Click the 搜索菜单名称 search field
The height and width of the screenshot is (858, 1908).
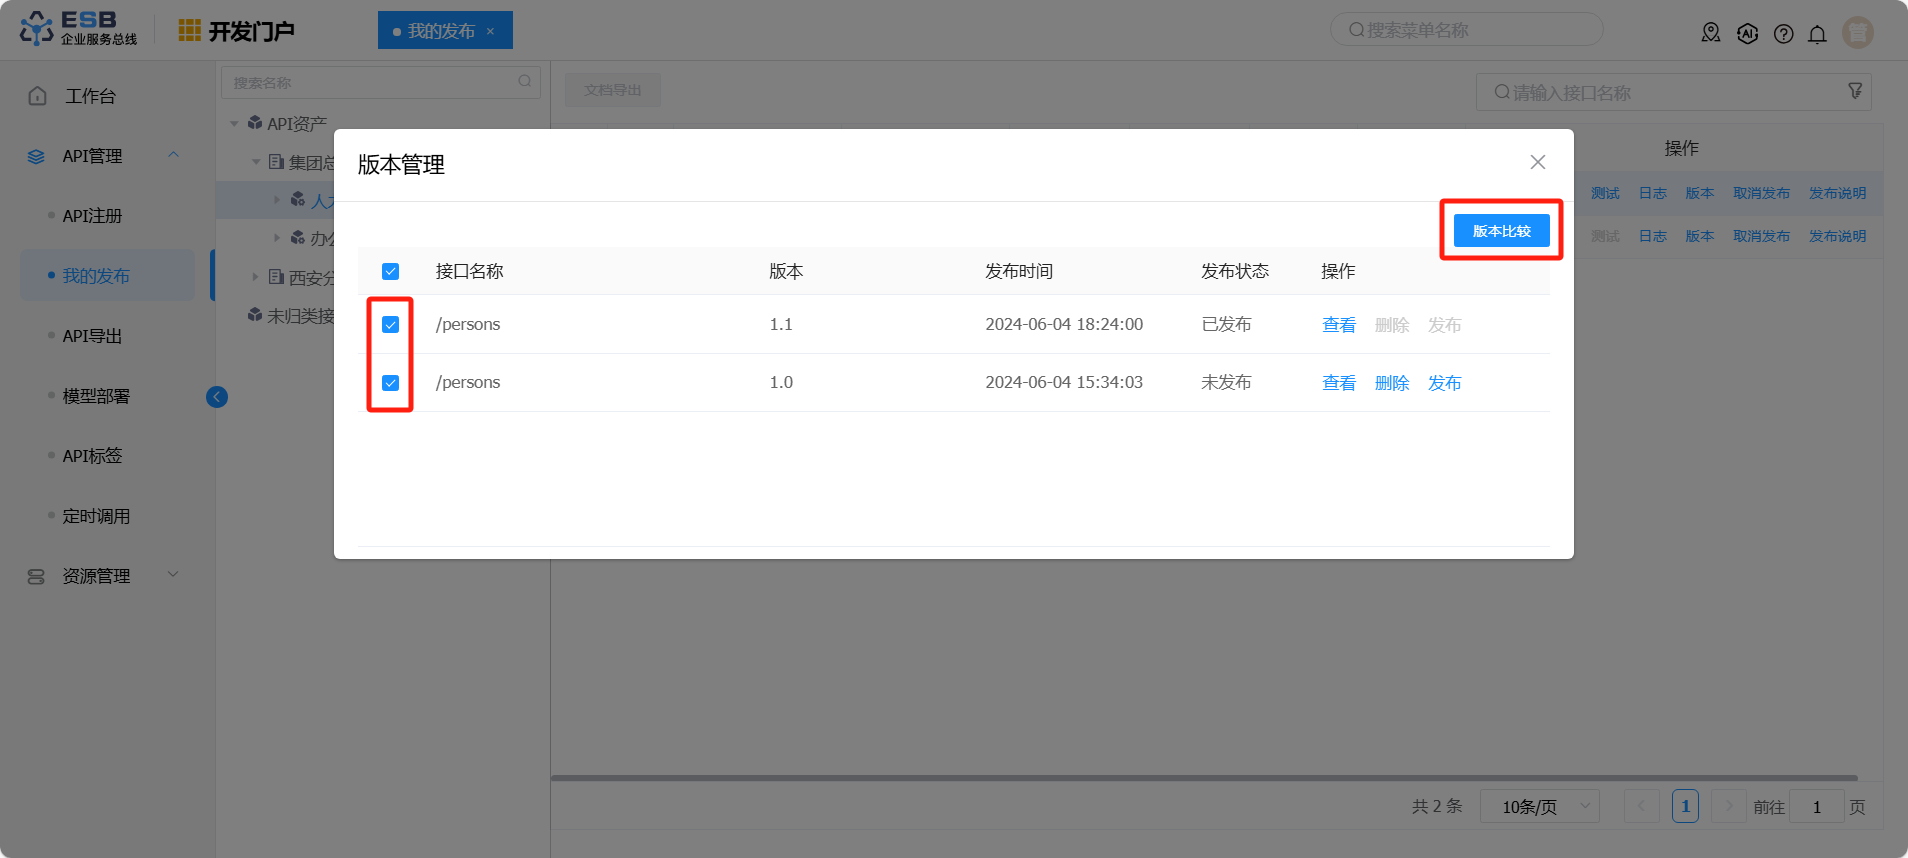[1466, 30]
